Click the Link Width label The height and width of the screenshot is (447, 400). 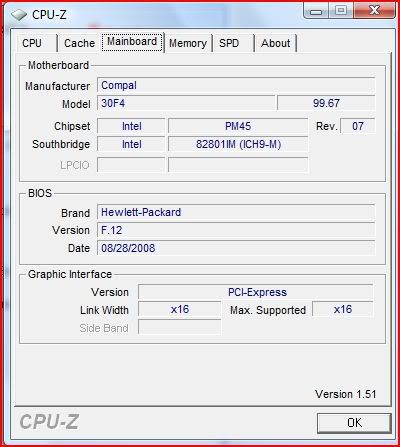(104, 310)
